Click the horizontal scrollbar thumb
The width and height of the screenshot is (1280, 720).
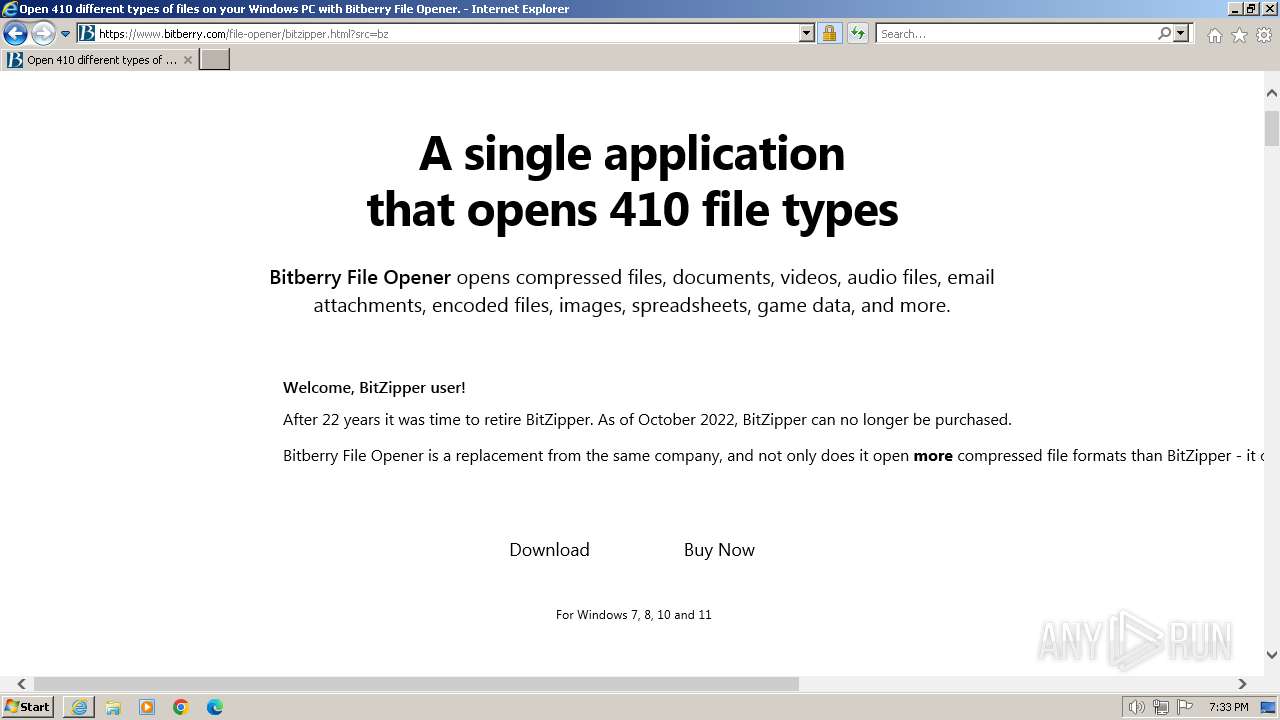click(x=416, y=684)
